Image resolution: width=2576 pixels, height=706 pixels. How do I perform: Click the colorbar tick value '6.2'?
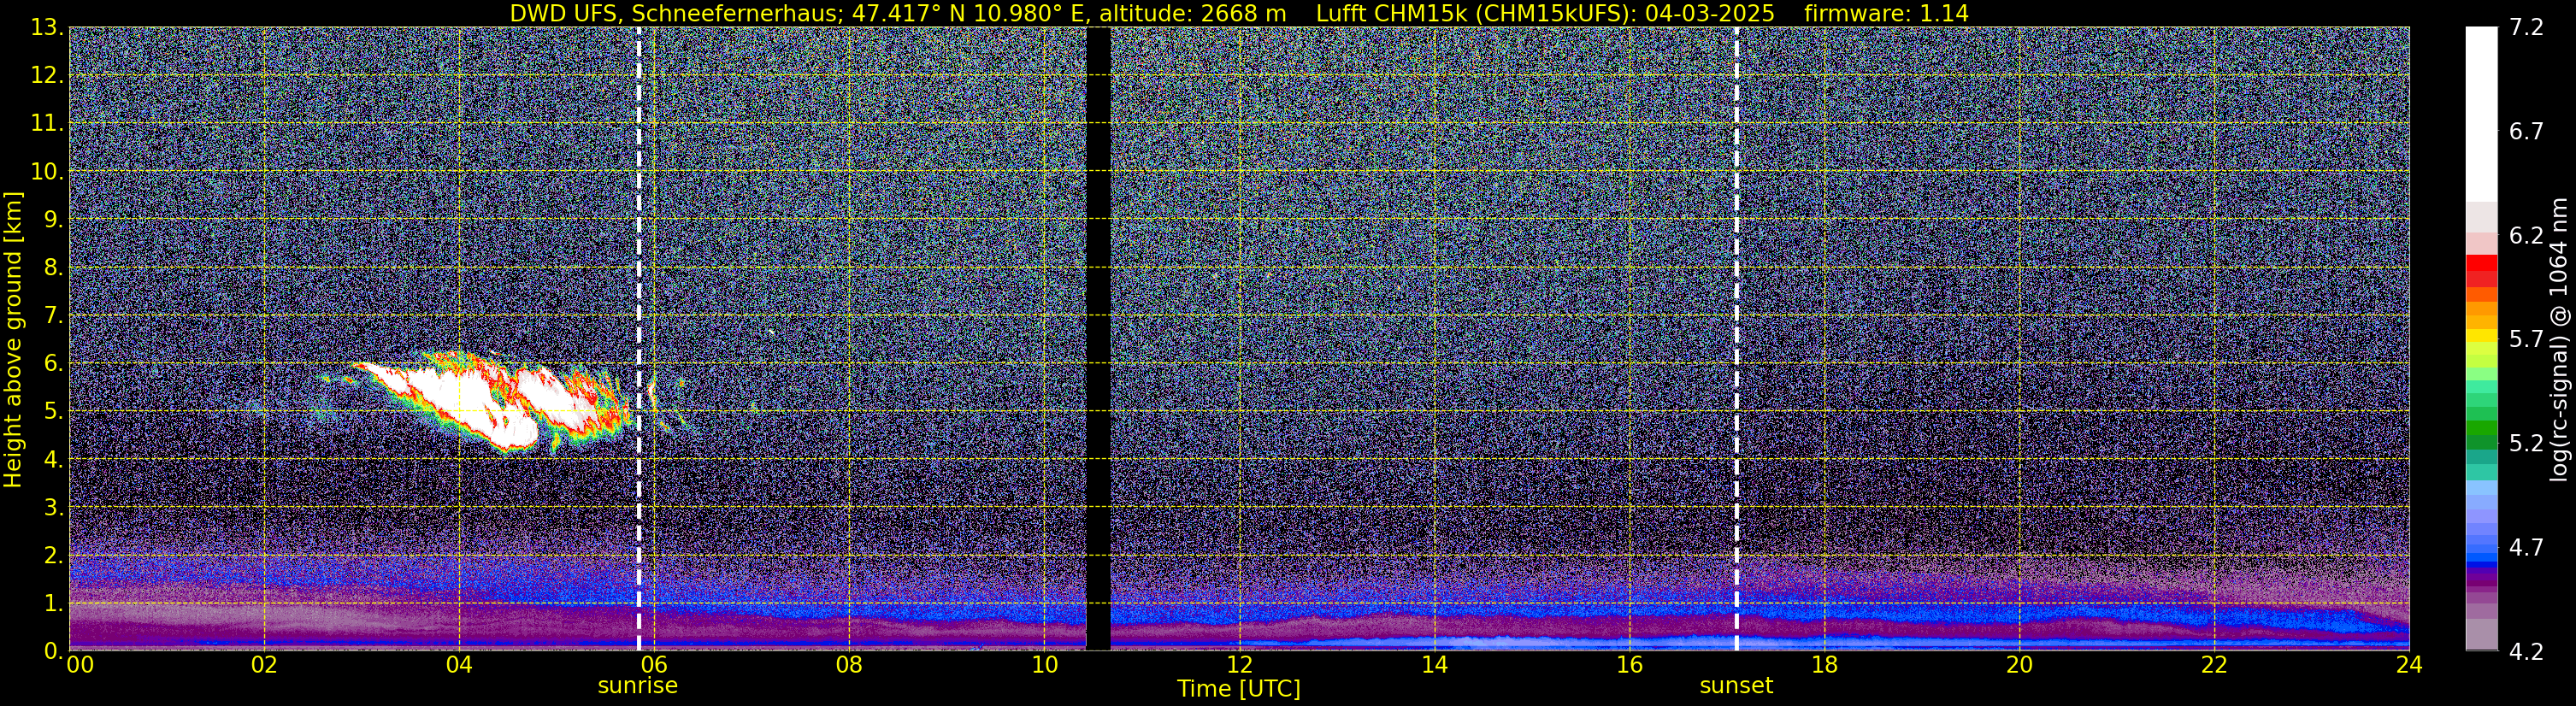click(x=2526, y=235)
